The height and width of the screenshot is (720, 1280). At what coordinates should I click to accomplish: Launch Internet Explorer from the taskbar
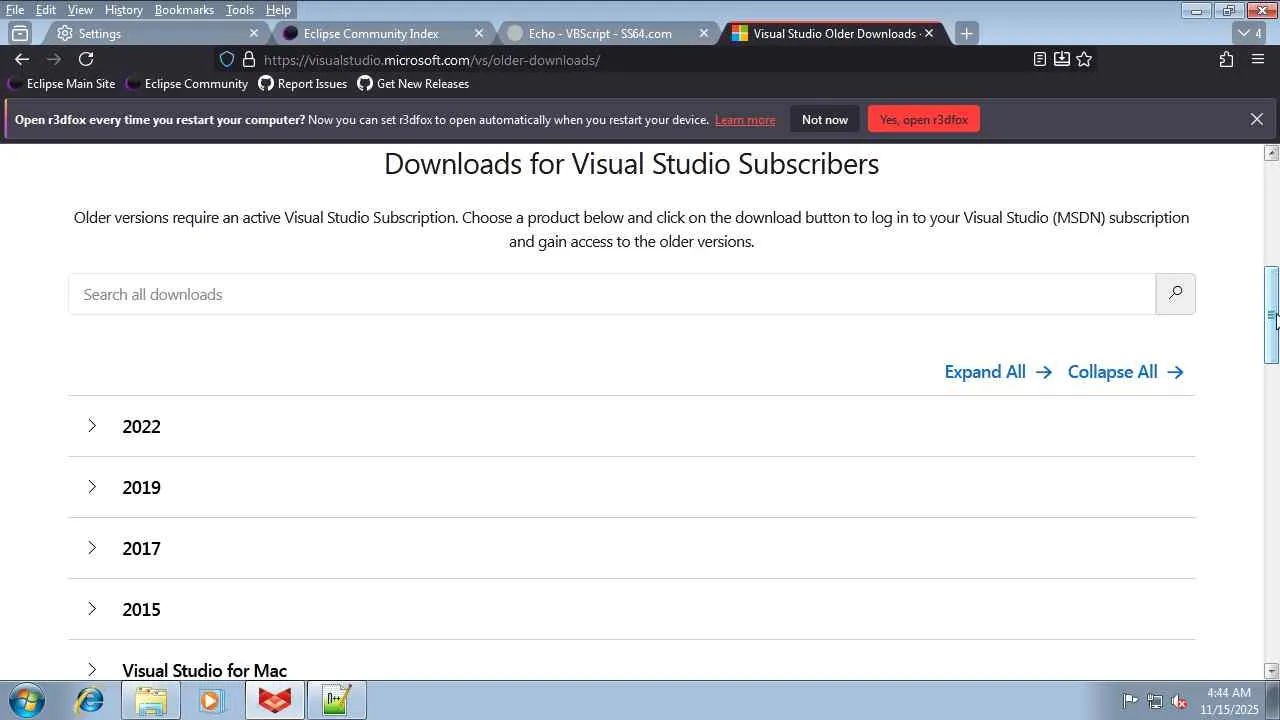point(90,700)
